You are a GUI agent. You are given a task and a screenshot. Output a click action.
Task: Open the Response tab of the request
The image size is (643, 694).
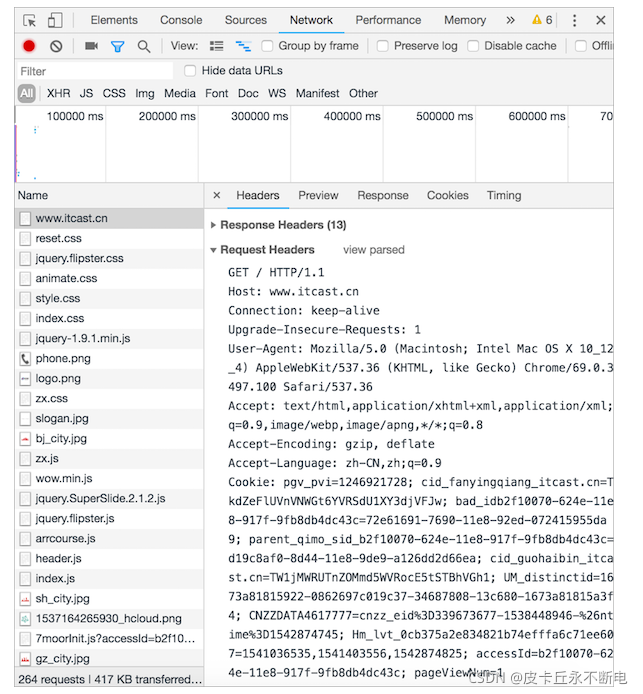[x=383, y=196]
